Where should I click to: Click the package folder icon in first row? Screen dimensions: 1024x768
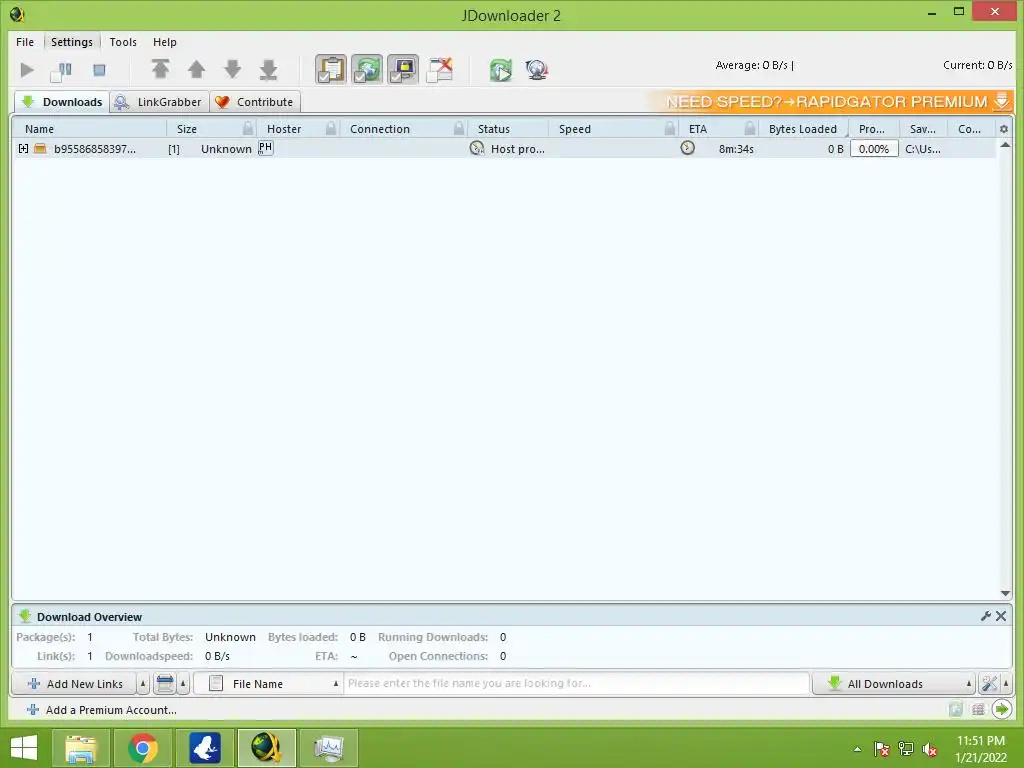click(40, 149)
